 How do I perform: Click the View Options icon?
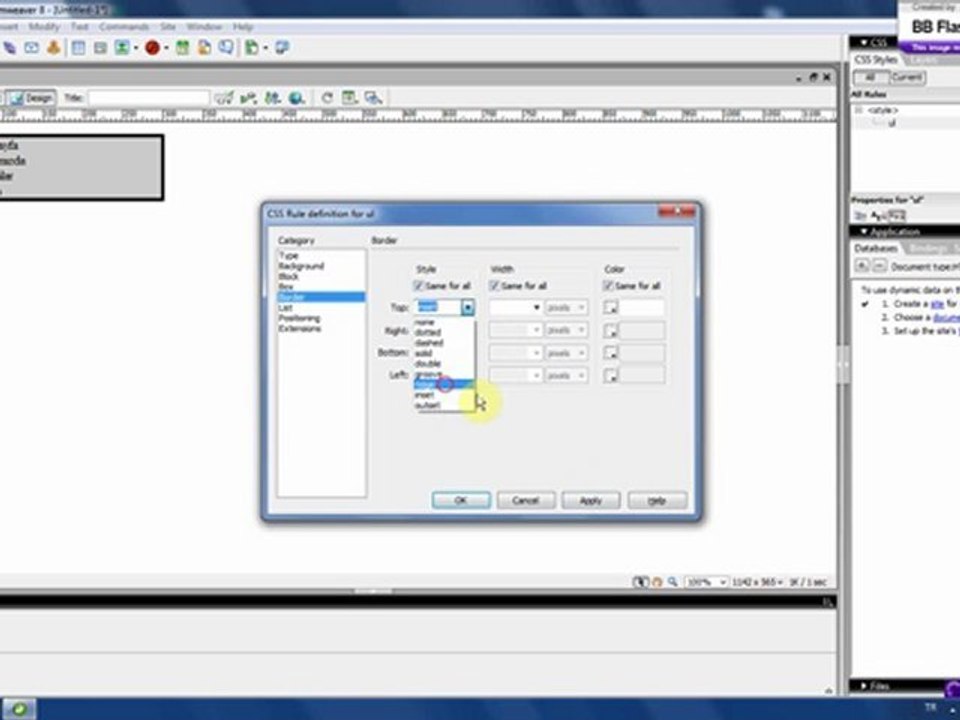point(350,98)
